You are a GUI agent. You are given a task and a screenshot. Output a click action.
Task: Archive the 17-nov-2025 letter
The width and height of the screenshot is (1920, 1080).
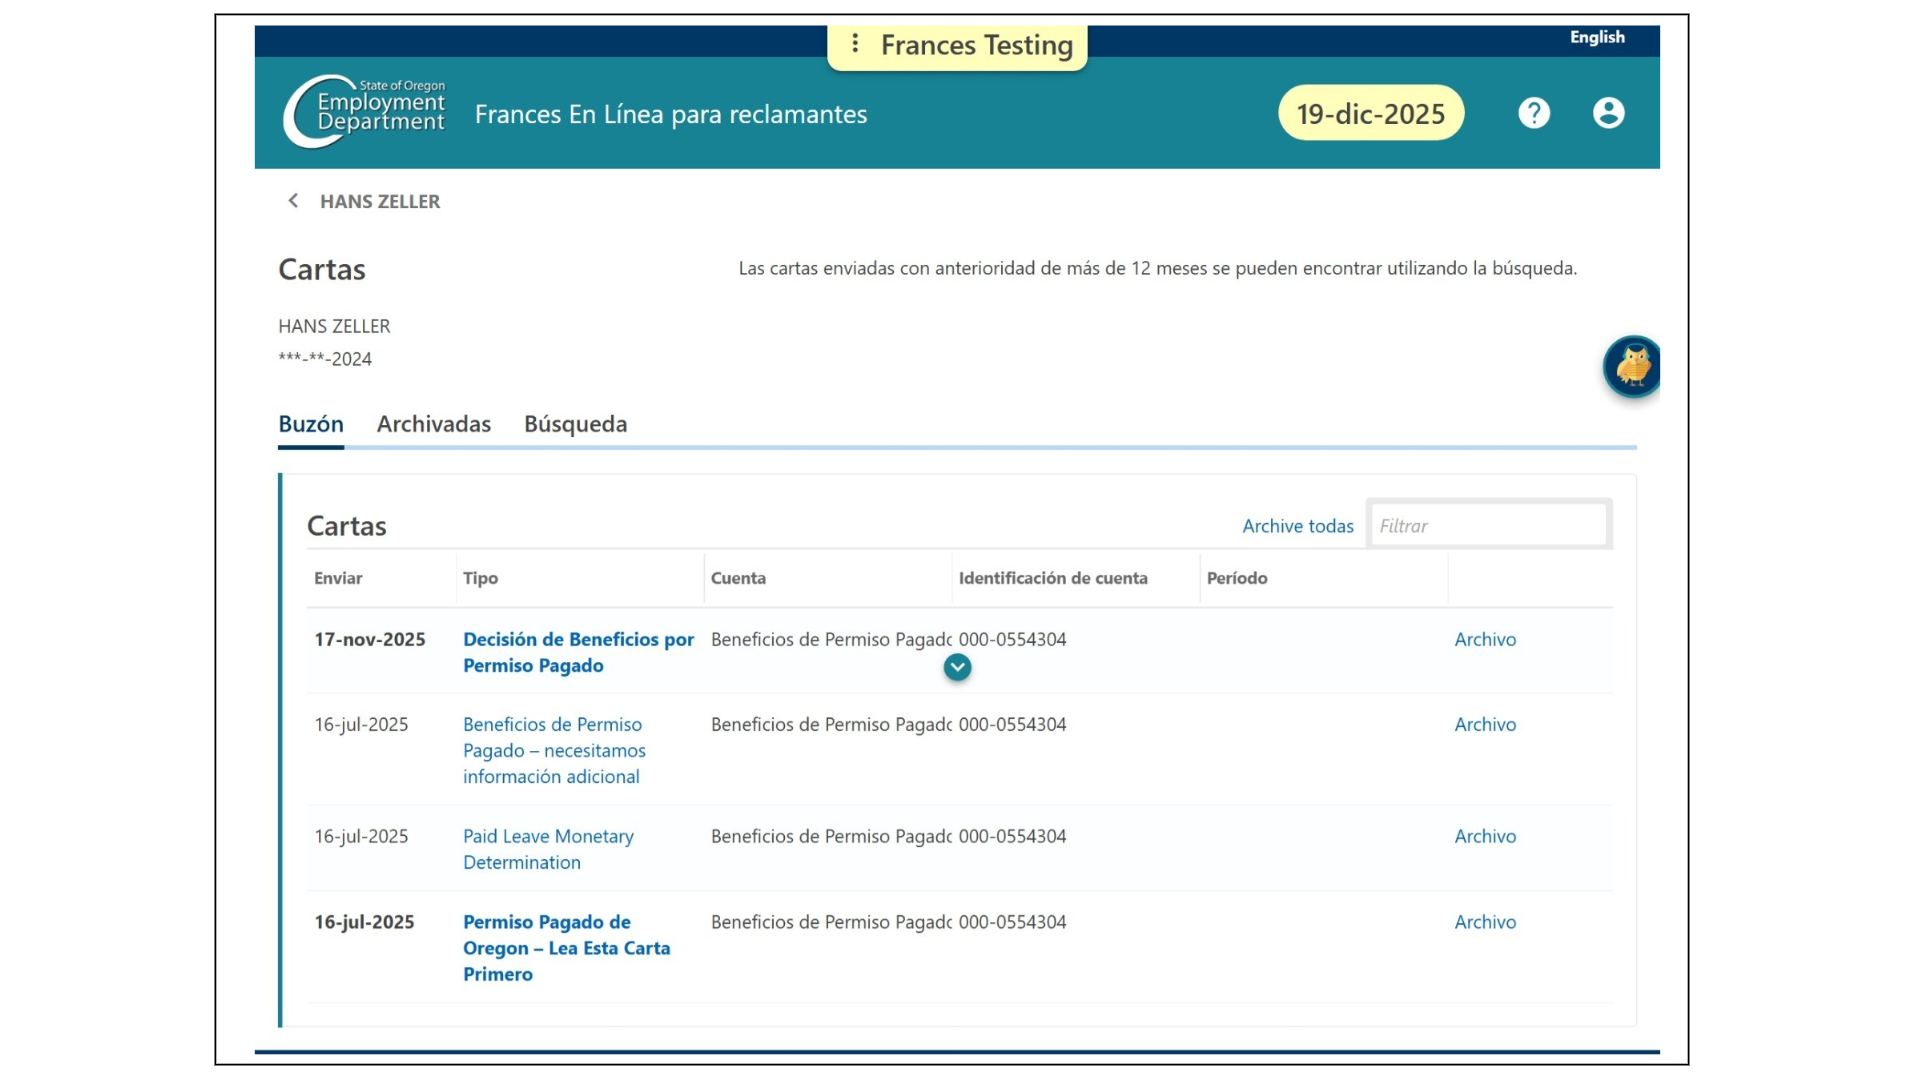(1485, 639)
